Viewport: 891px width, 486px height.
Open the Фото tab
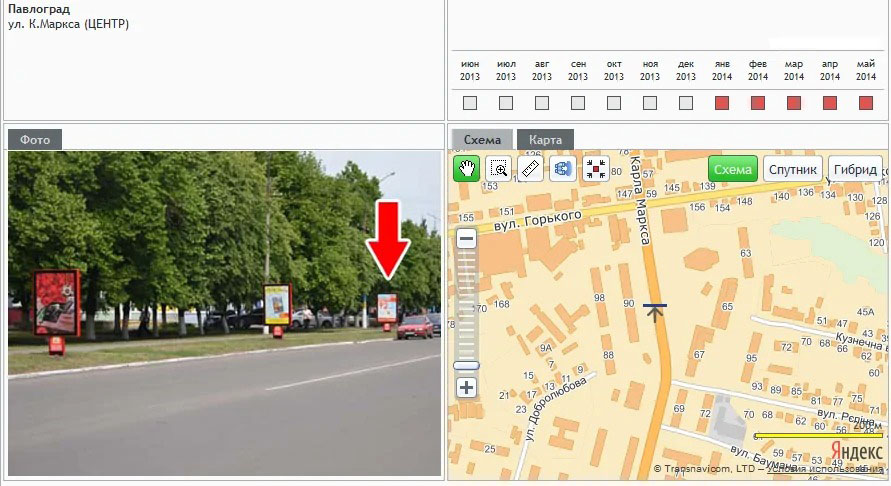click(x=35, y=139)
